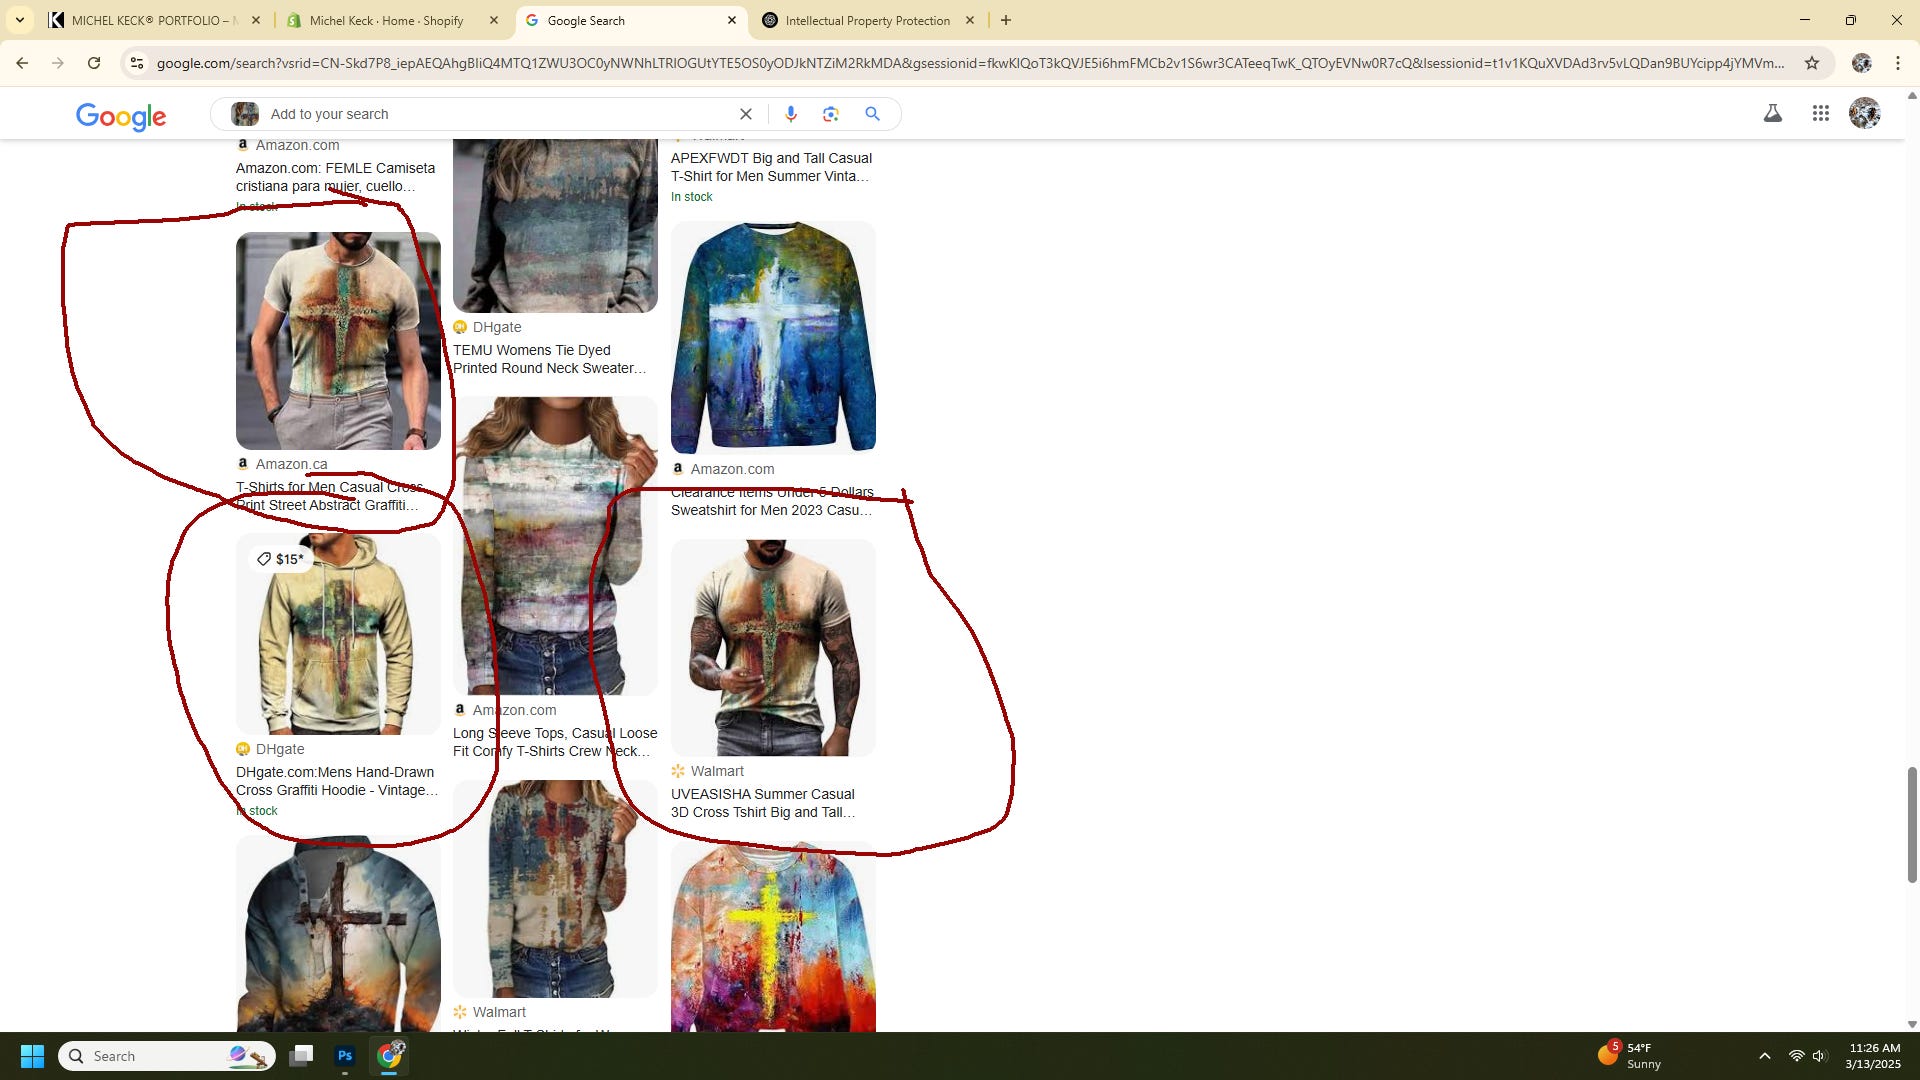This screenshot has width=1920, height=1080.
Task: Click the voice search microphone icon
Action: [x=790, y=114]
